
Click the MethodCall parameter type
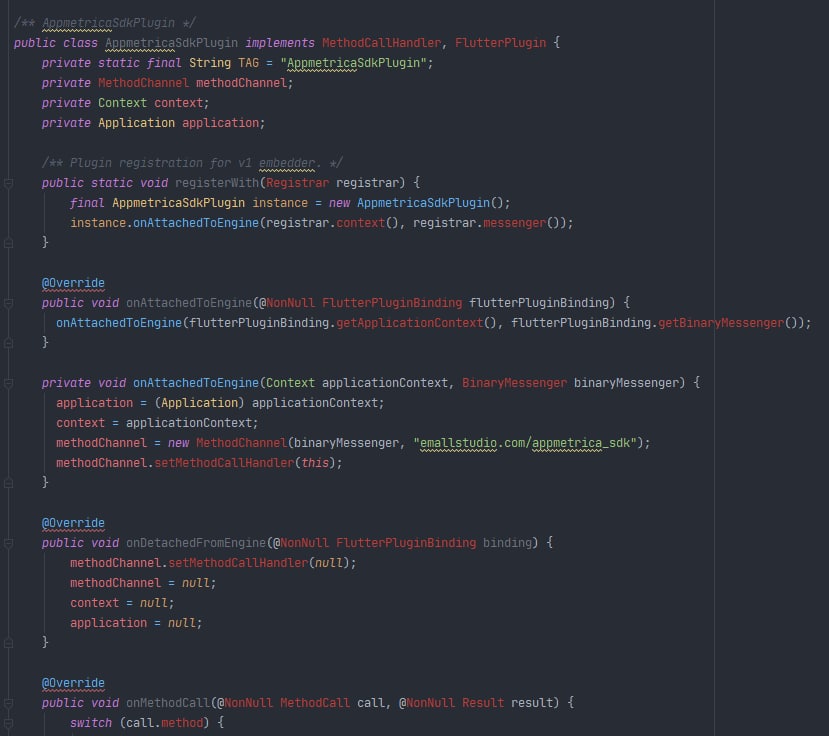(x=315, y=703)
